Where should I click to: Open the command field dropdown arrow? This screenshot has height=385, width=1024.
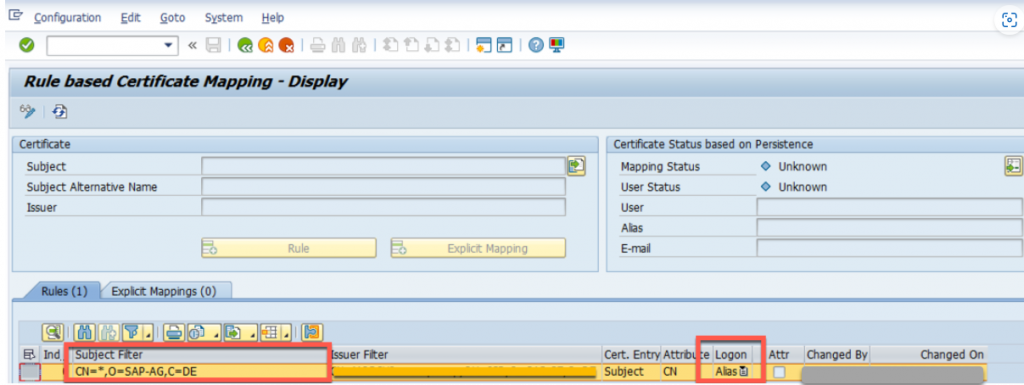(169, 45)
